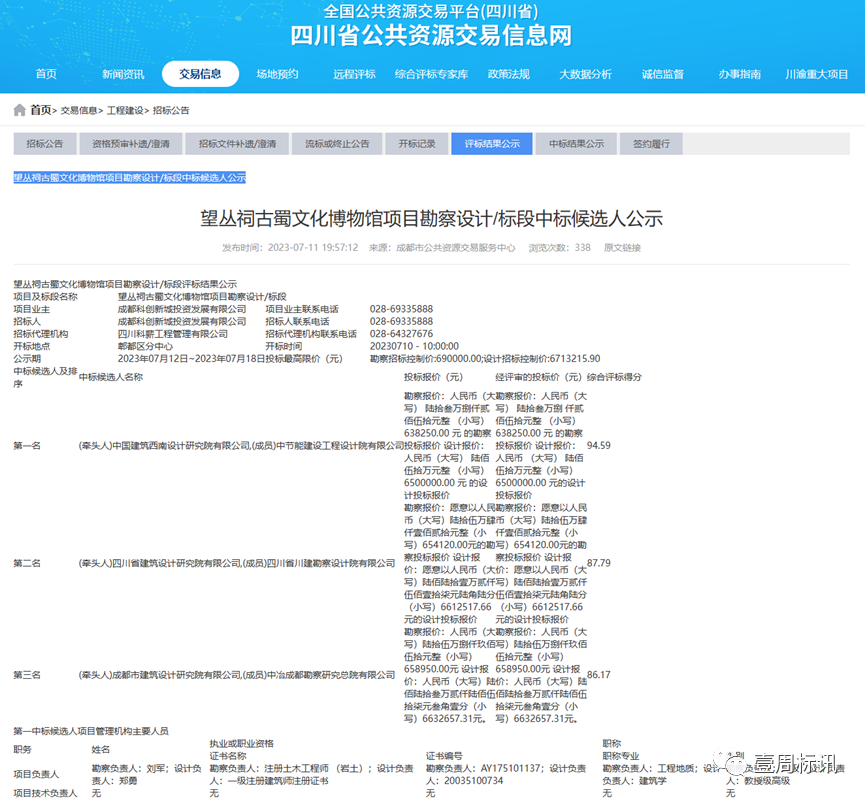Open the 招标公告 sub-tab
This screenshot has width=865, height=801.
43,143
